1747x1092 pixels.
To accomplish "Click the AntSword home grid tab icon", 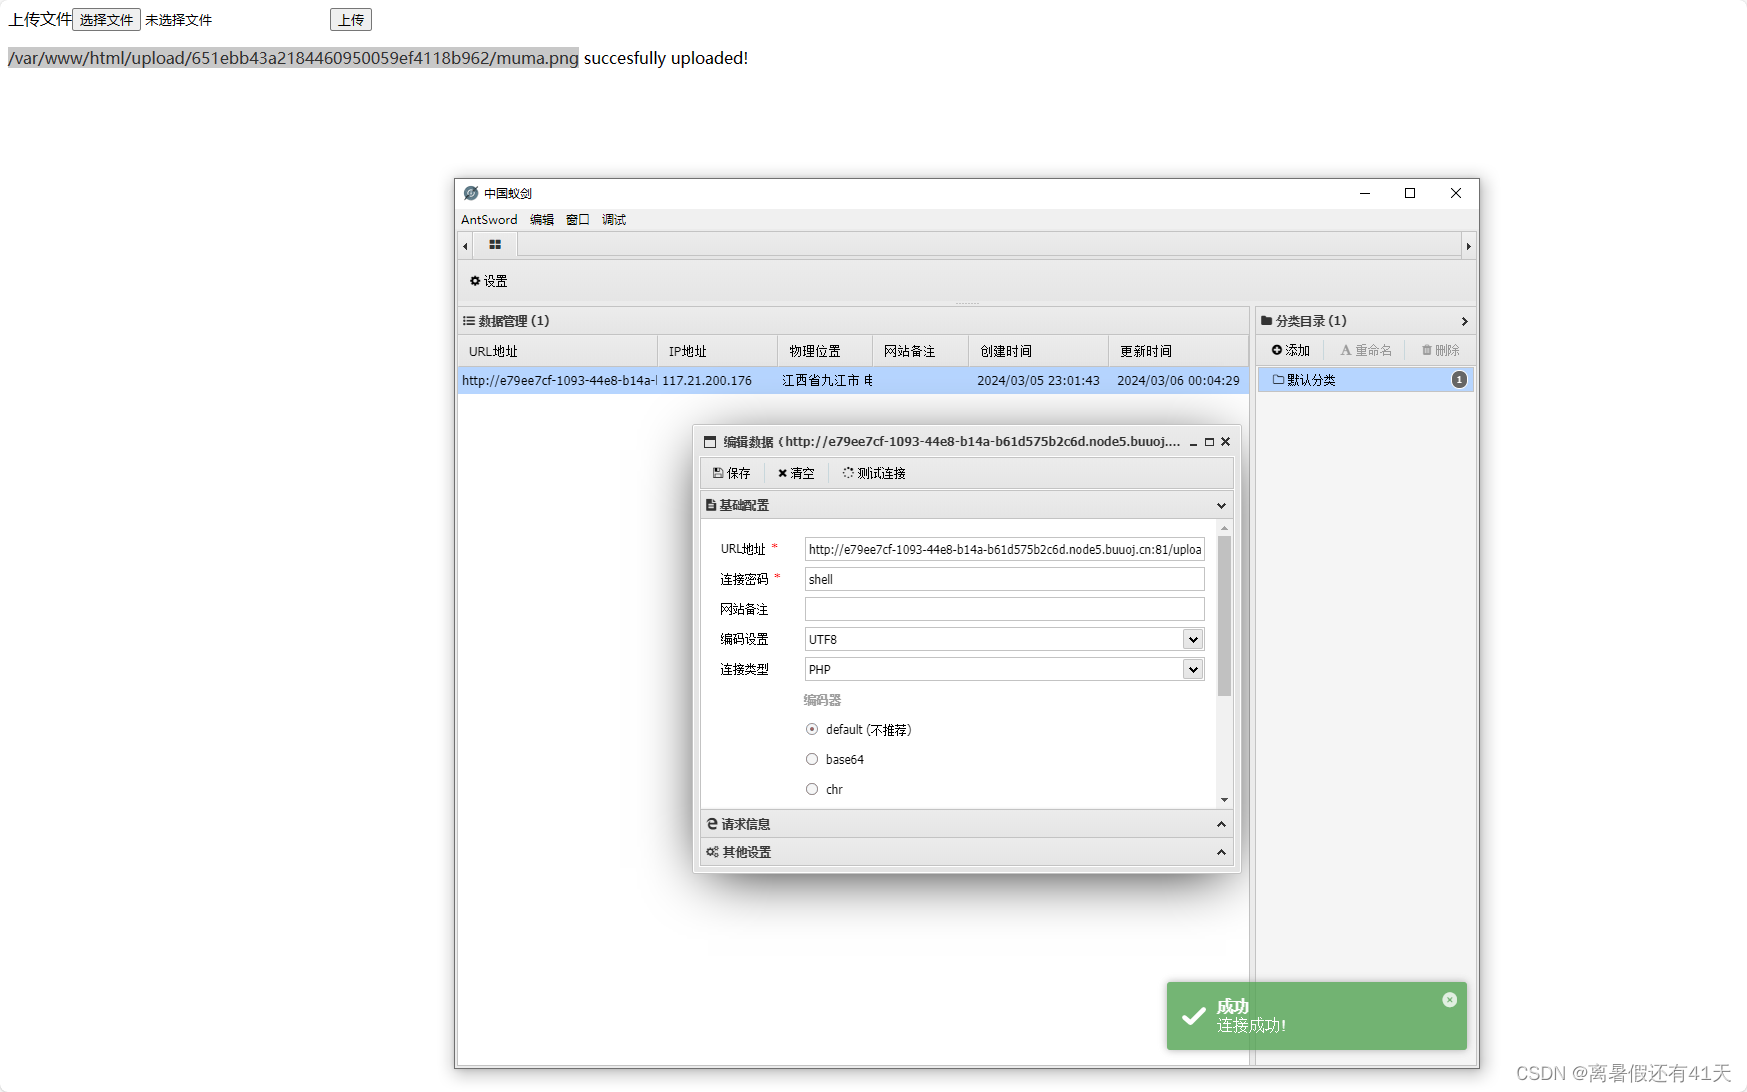I will pos(495,245).
